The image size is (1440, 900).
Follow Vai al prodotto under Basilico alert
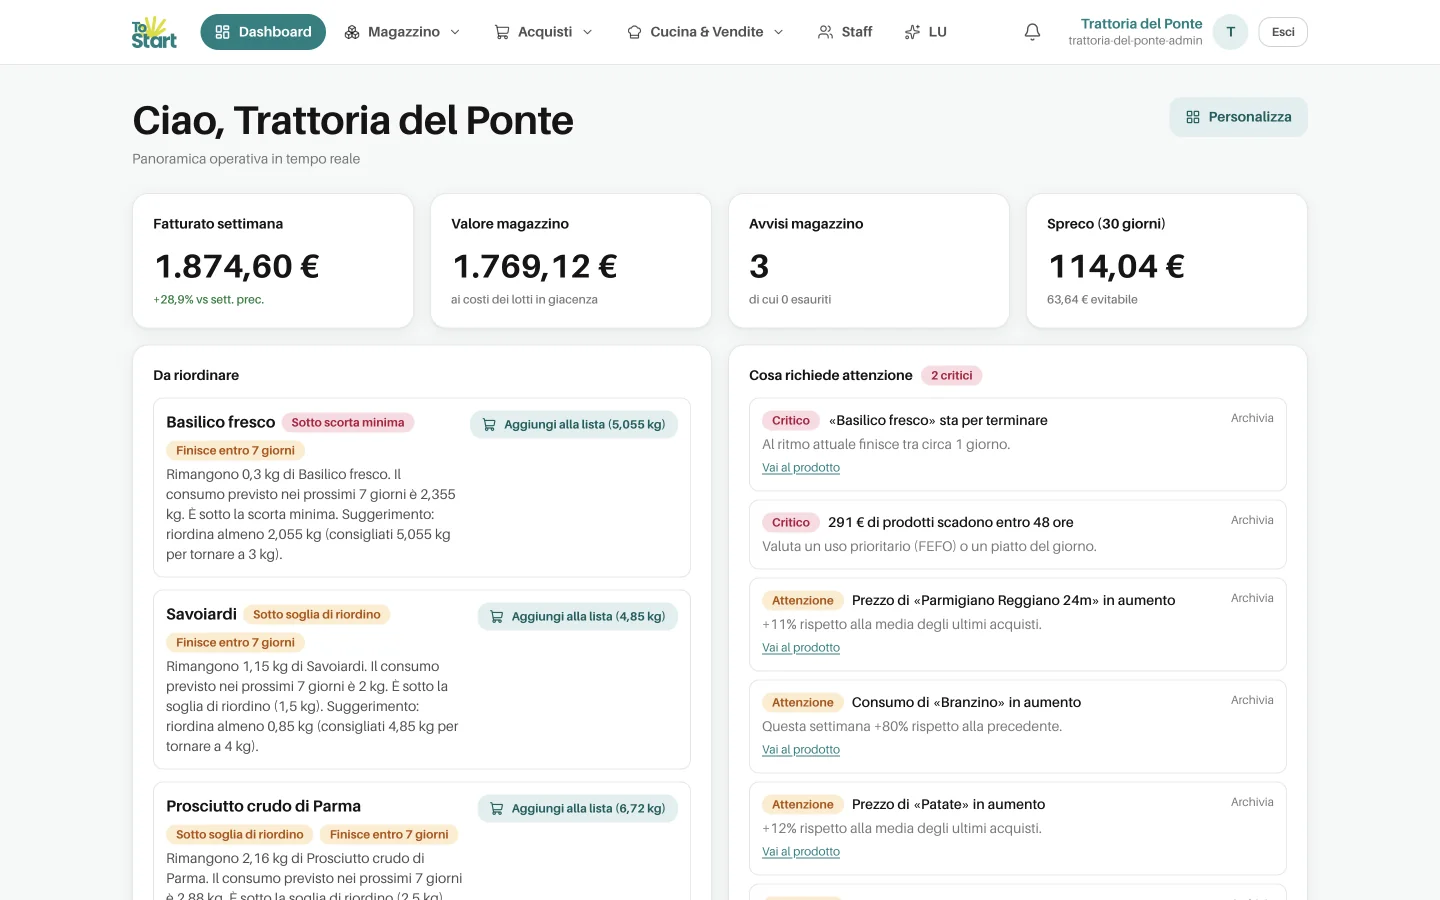(x=801, y=468)
